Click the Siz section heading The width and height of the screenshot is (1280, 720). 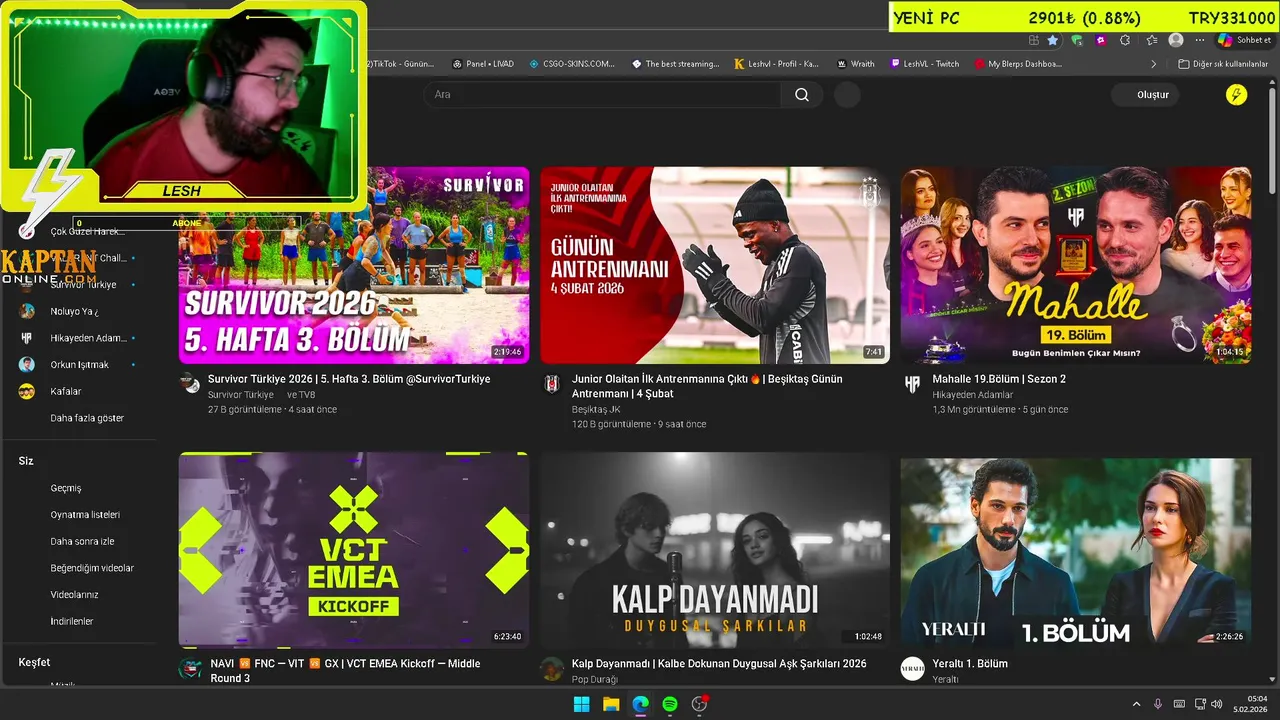[x=26, y=461]
